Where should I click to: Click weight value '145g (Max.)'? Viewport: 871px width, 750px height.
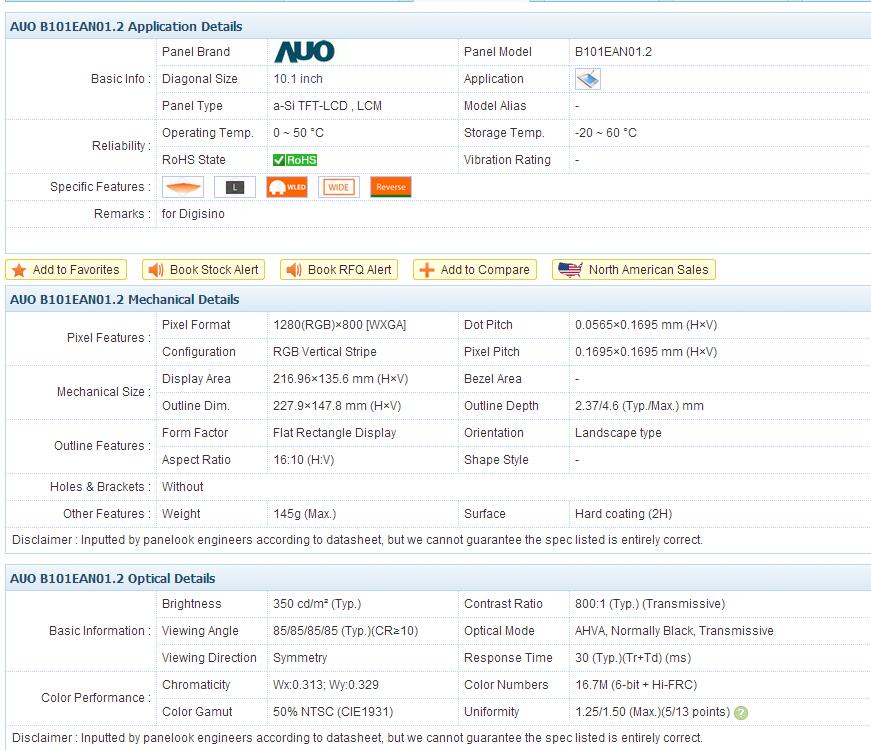click(x=304, y=514)
